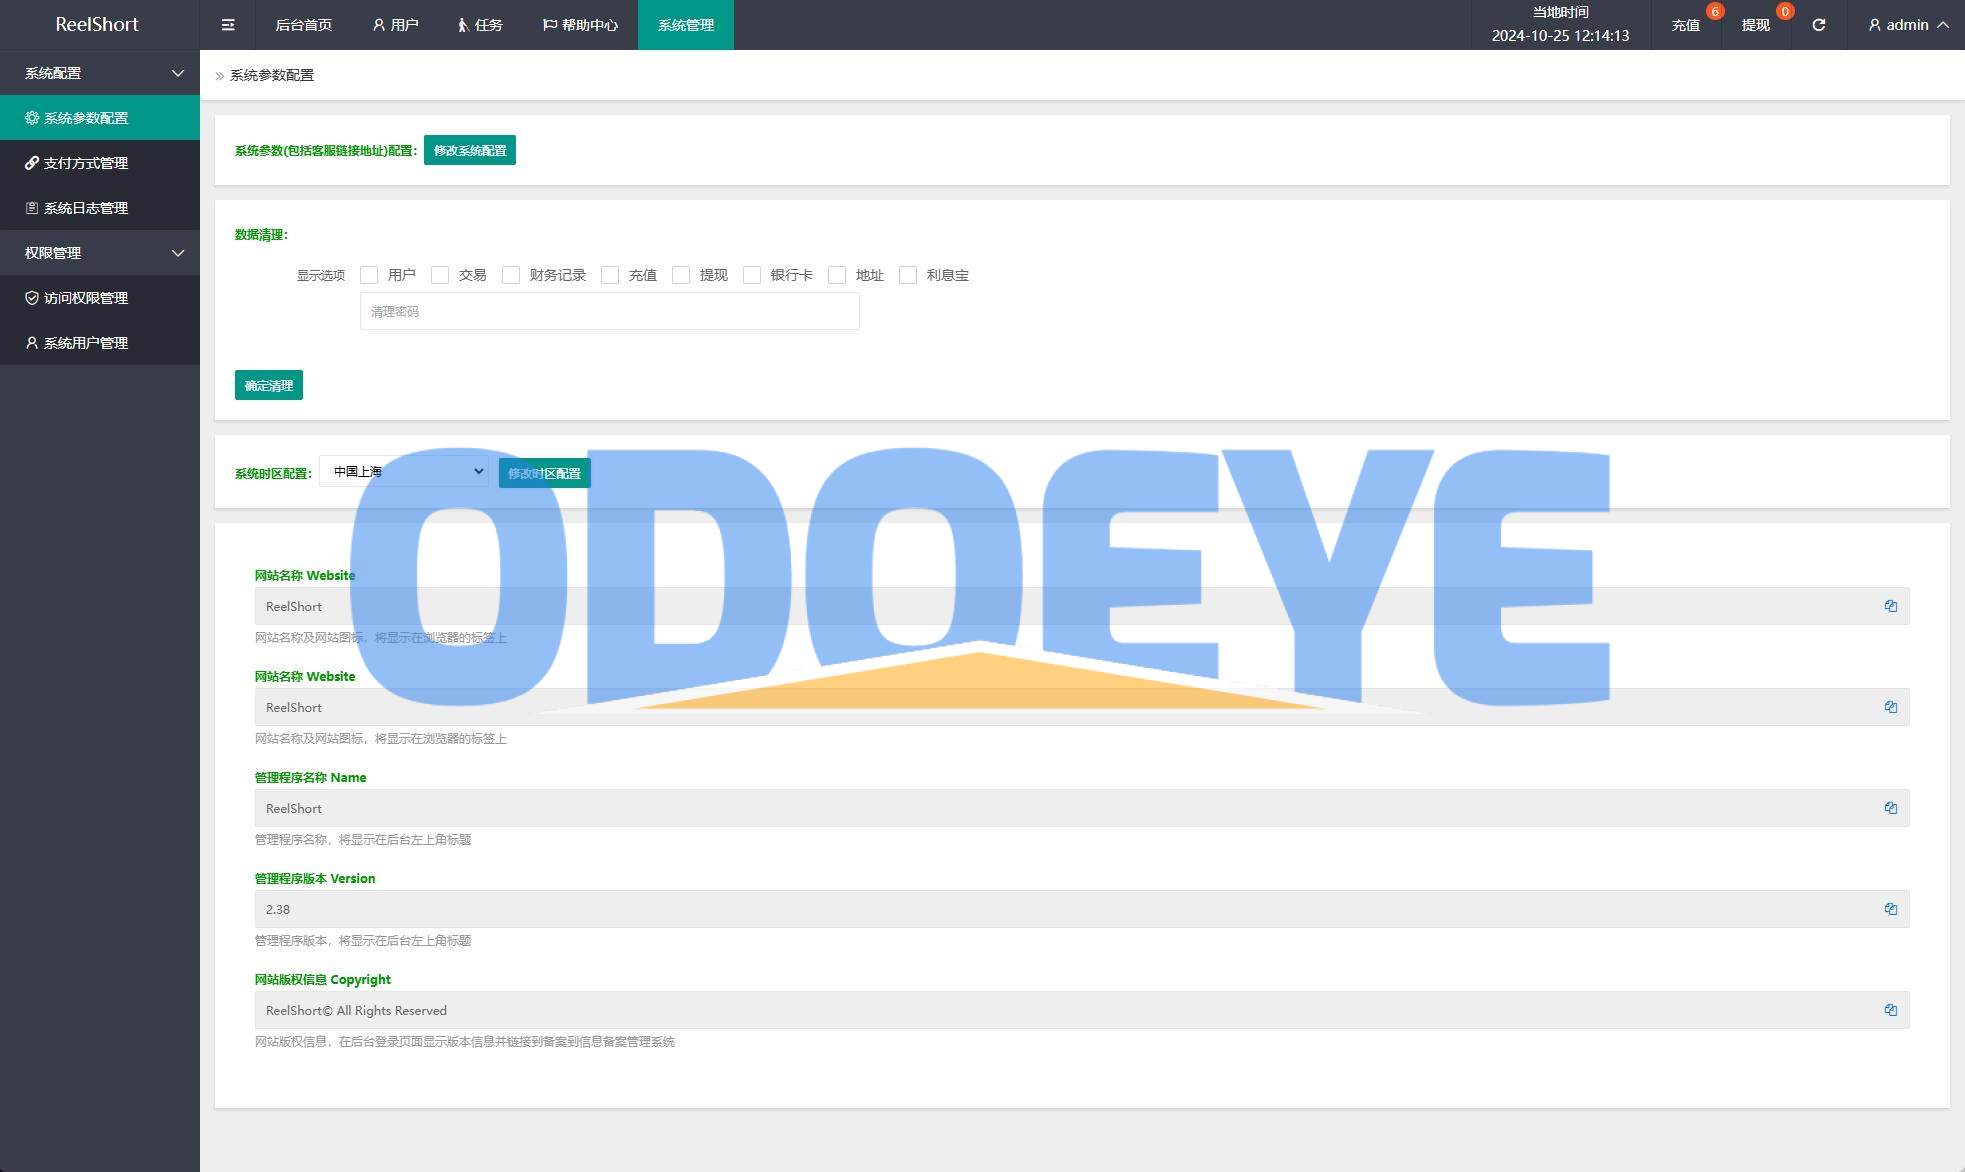Expand the admin account menu arrow
1965x1172 pixels.
click(1943, 25)
